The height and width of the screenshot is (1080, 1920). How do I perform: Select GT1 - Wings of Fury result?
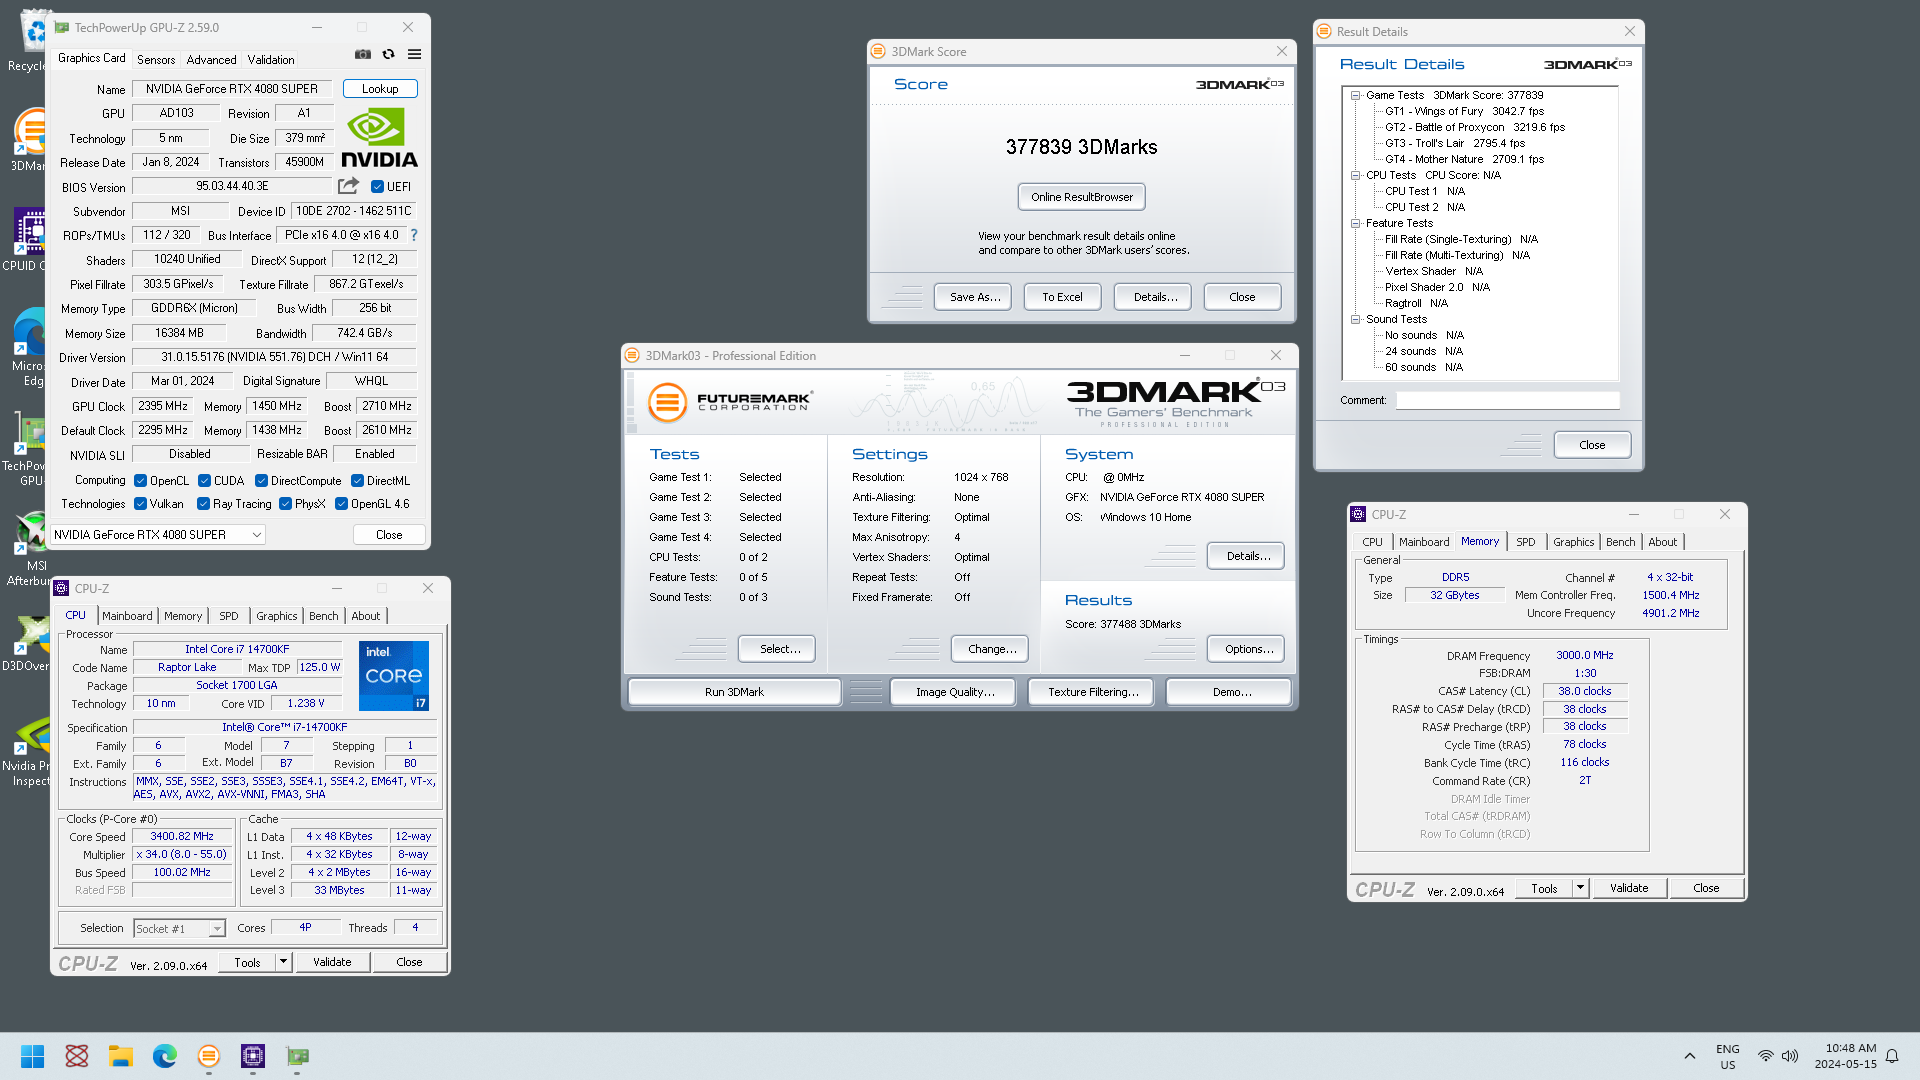tap(1464, 112)
